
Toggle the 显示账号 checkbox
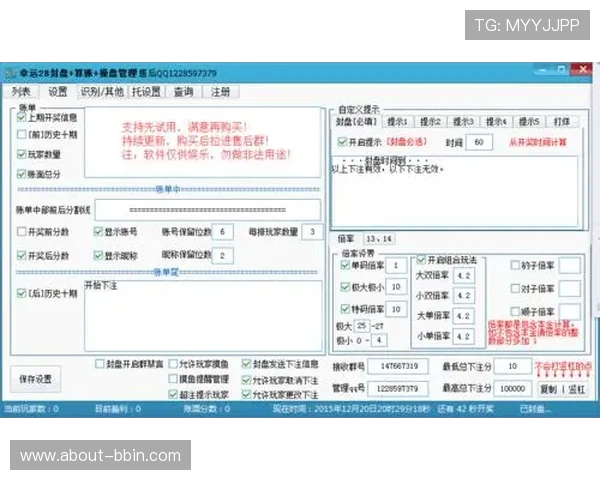click(98, 232)
